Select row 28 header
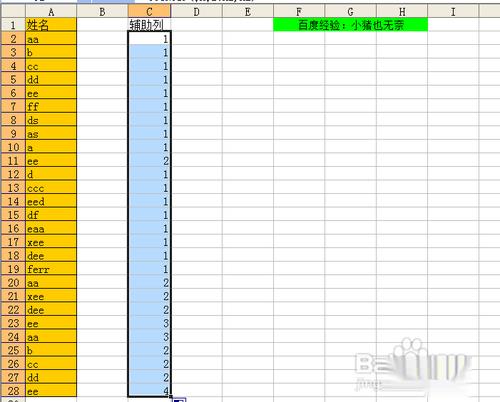Screen dimensions: 500x402 [13, 391]
